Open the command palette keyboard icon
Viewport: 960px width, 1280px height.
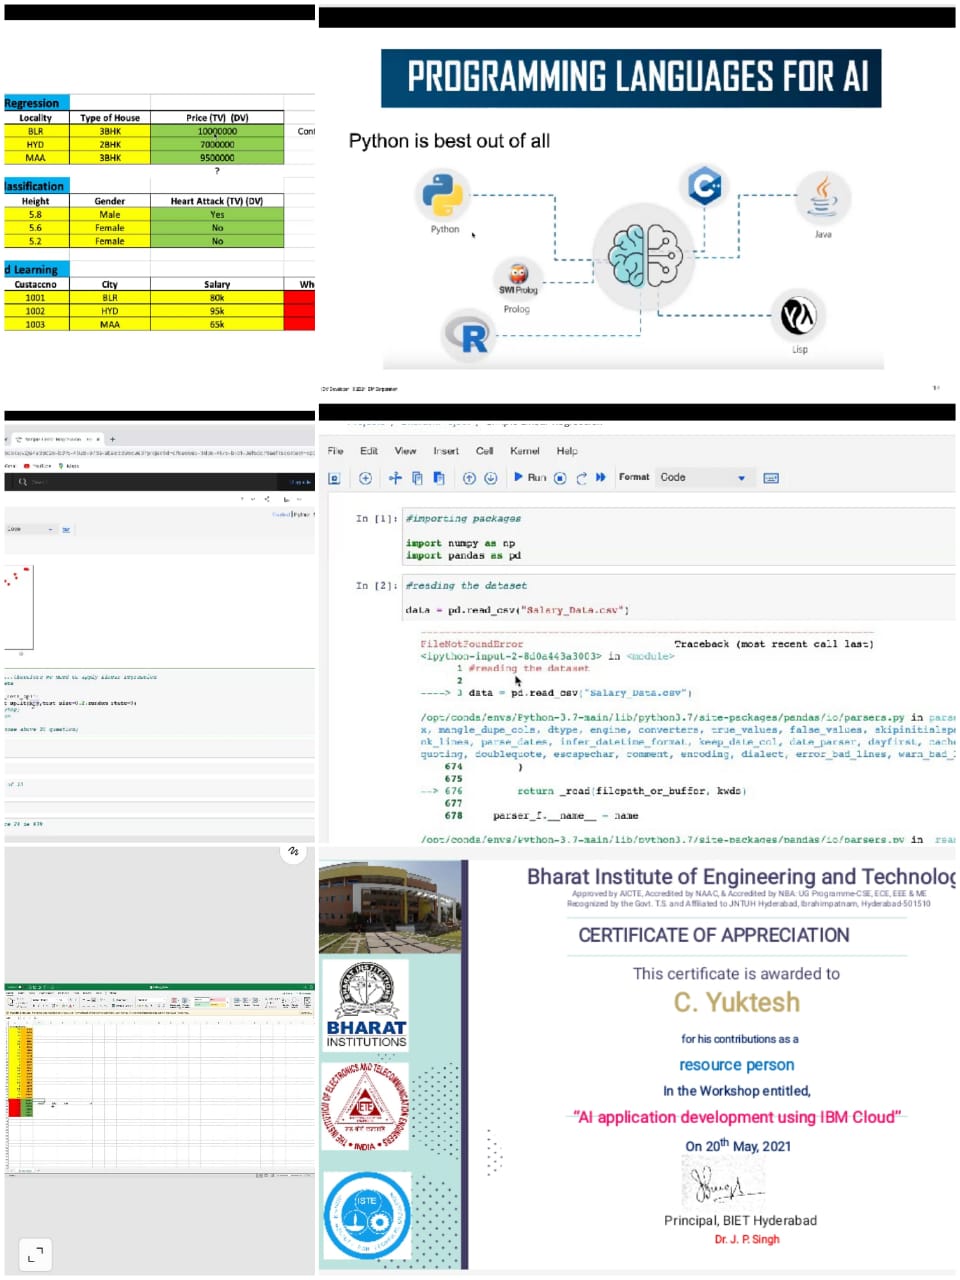coord(771,478)
